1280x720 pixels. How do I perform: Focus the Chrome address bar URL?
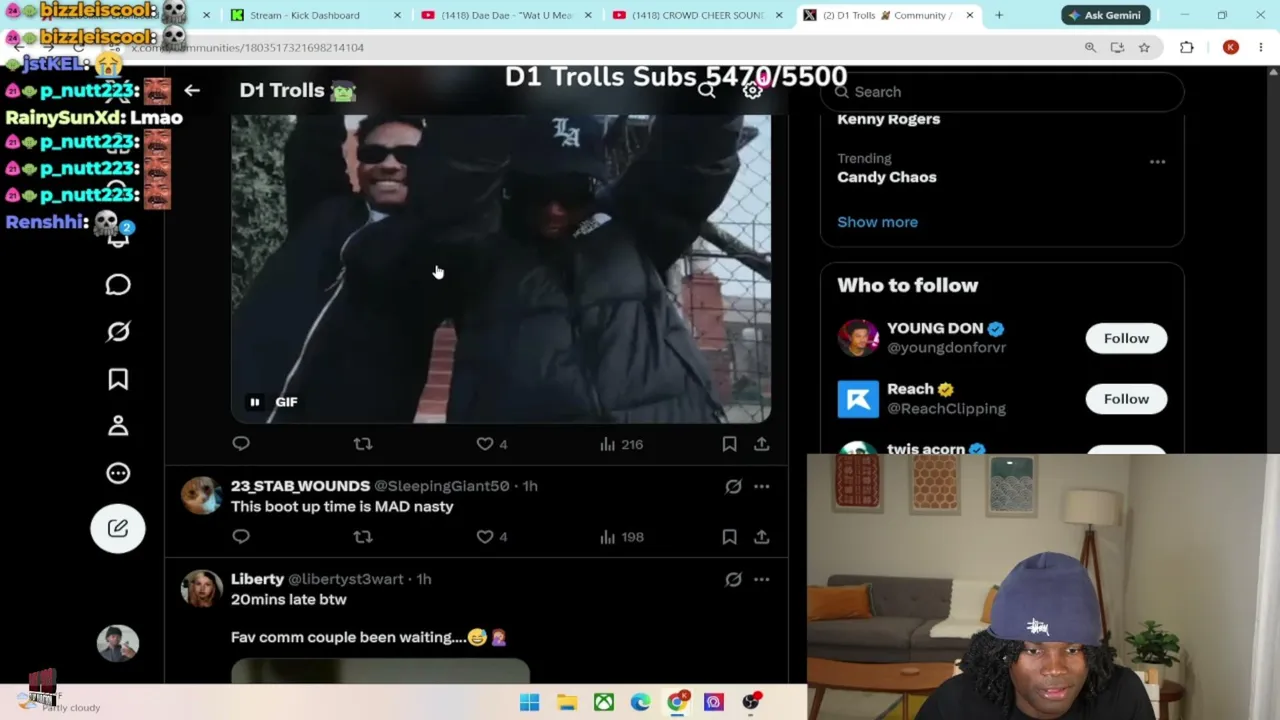point(248,47)
